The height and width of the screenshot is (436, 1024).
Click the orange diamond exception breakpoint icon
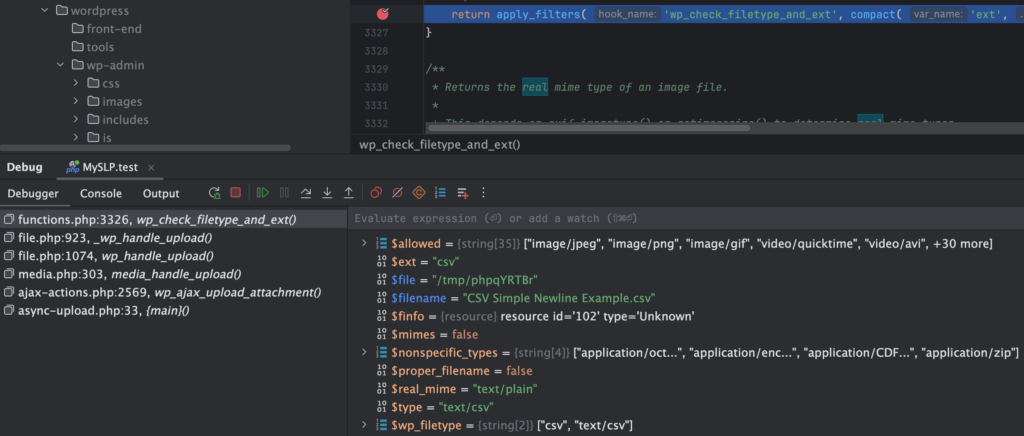(x=419, y=193)
